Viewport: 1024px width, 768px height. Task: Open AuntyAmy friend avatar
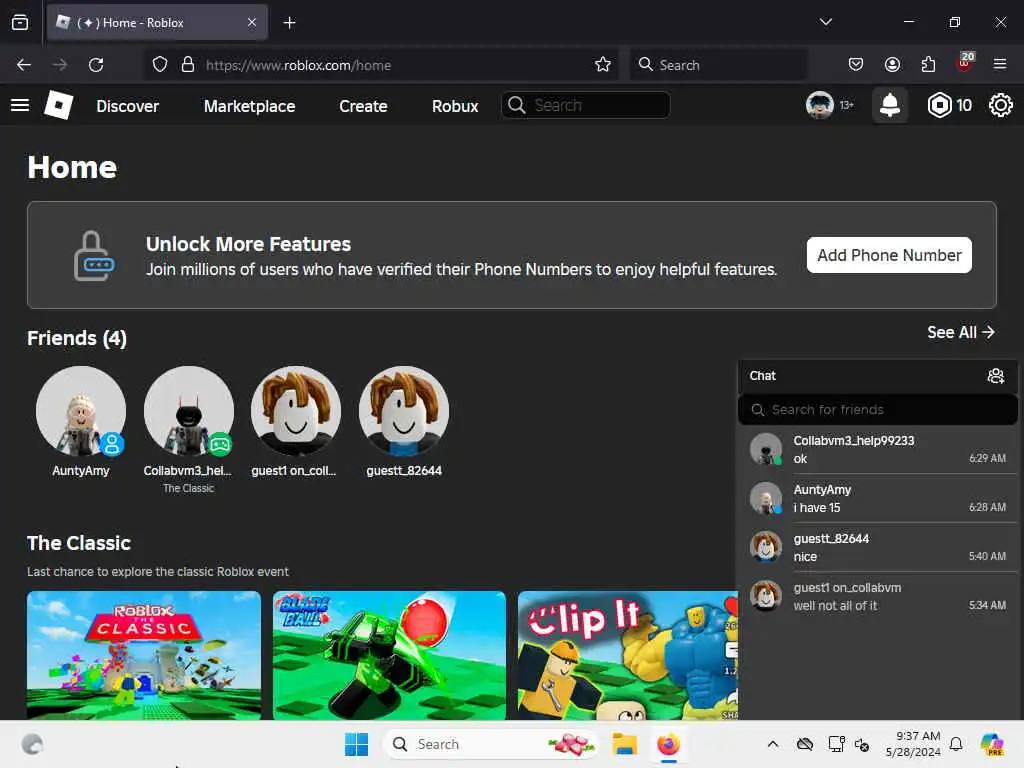tap(81, 411)
